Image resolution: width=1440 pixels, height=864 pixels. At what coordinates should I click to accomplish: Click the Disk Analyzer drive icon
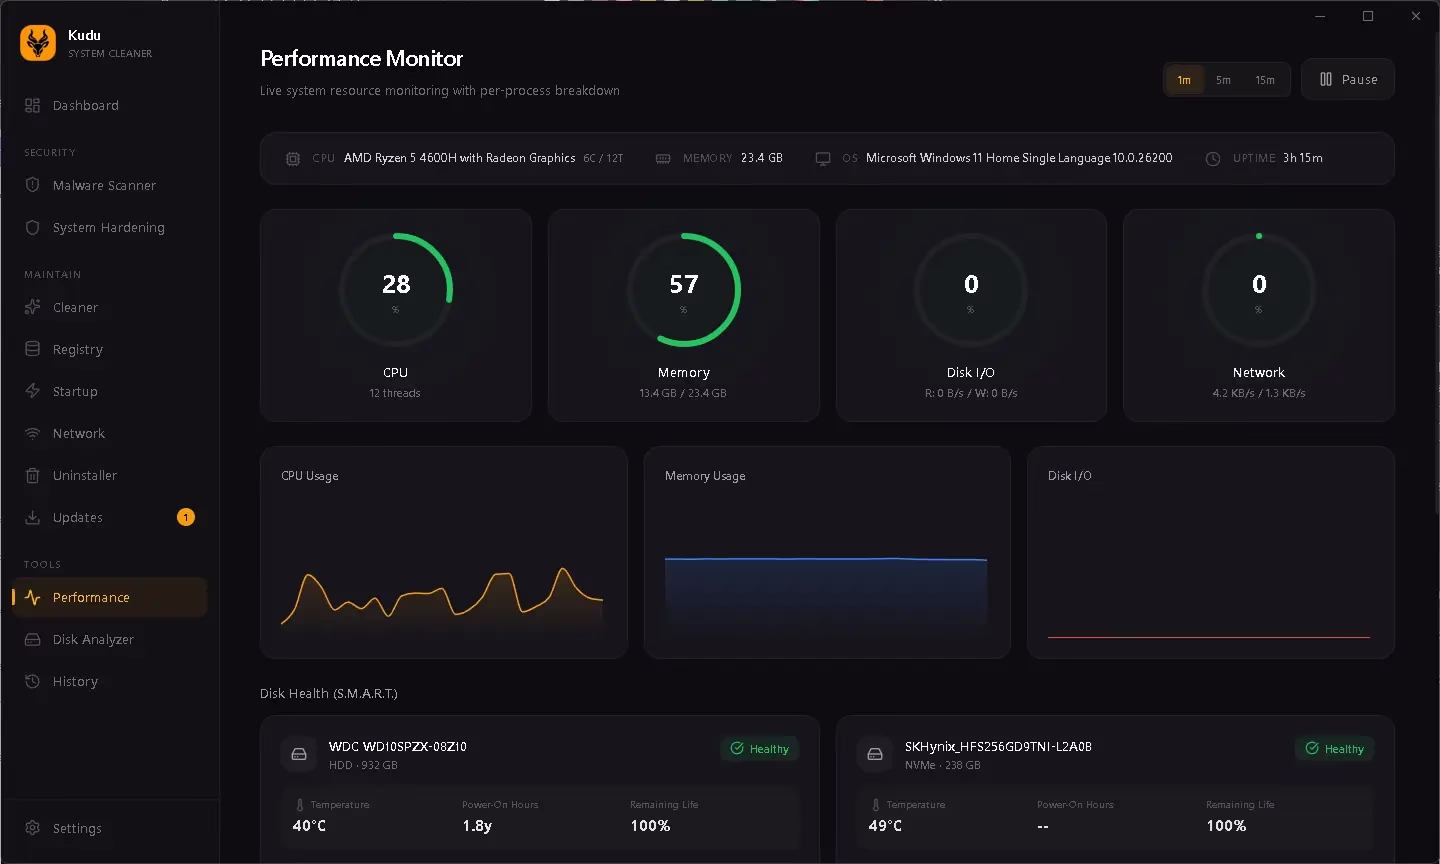pos(32,639)
